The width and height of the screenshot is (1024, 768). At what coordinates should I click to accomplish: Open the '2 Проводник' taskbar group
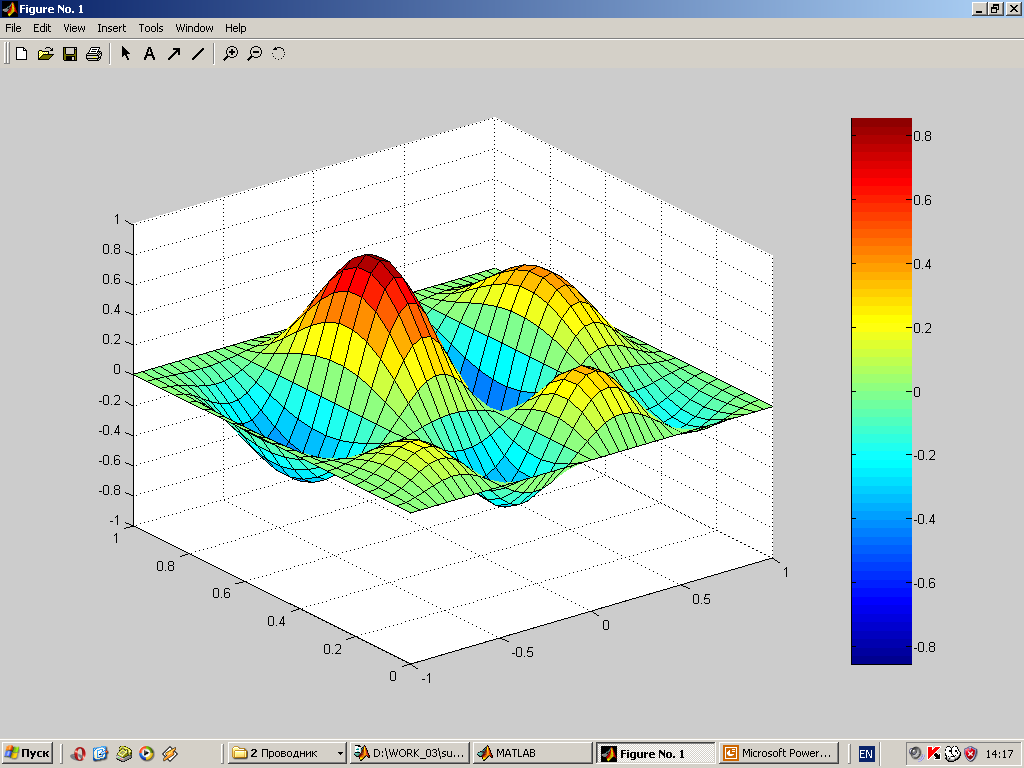point(287,753)
